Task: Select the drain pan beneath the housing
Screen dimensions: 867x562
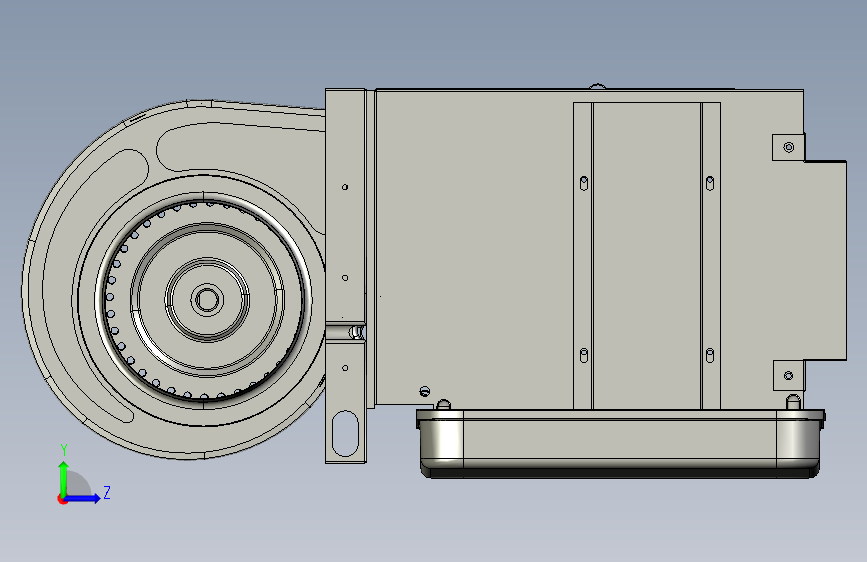Action: point(620,444)
